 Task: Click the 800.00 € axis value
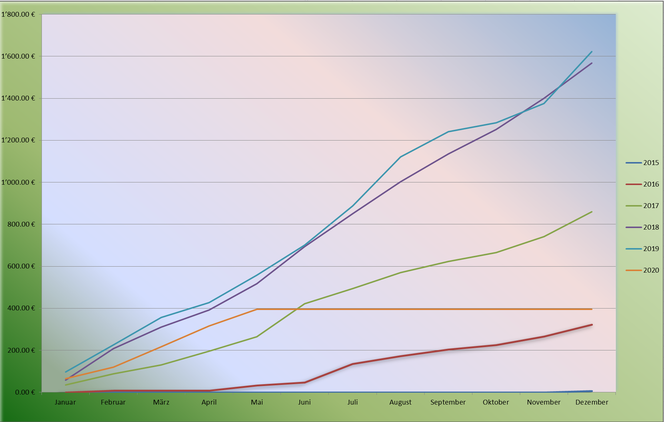click(21, 224)
